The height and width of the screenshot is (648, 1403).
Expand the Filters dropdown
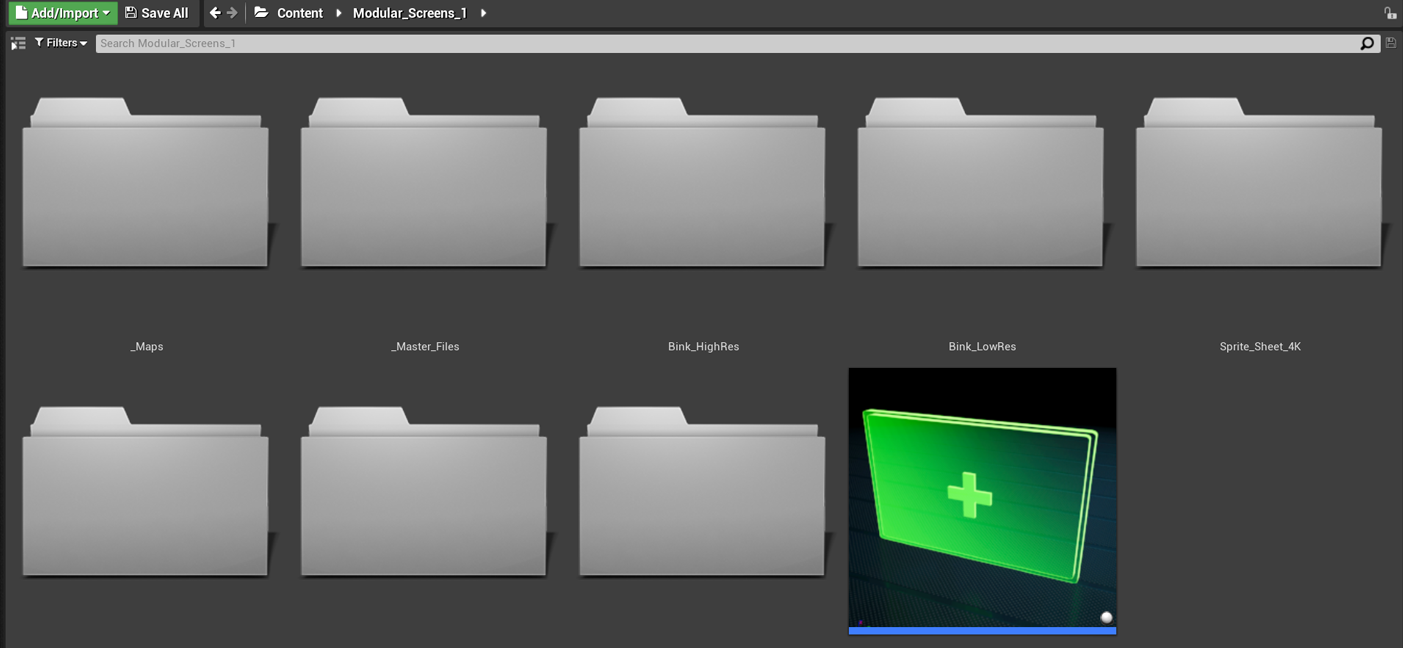pos(61,43)
